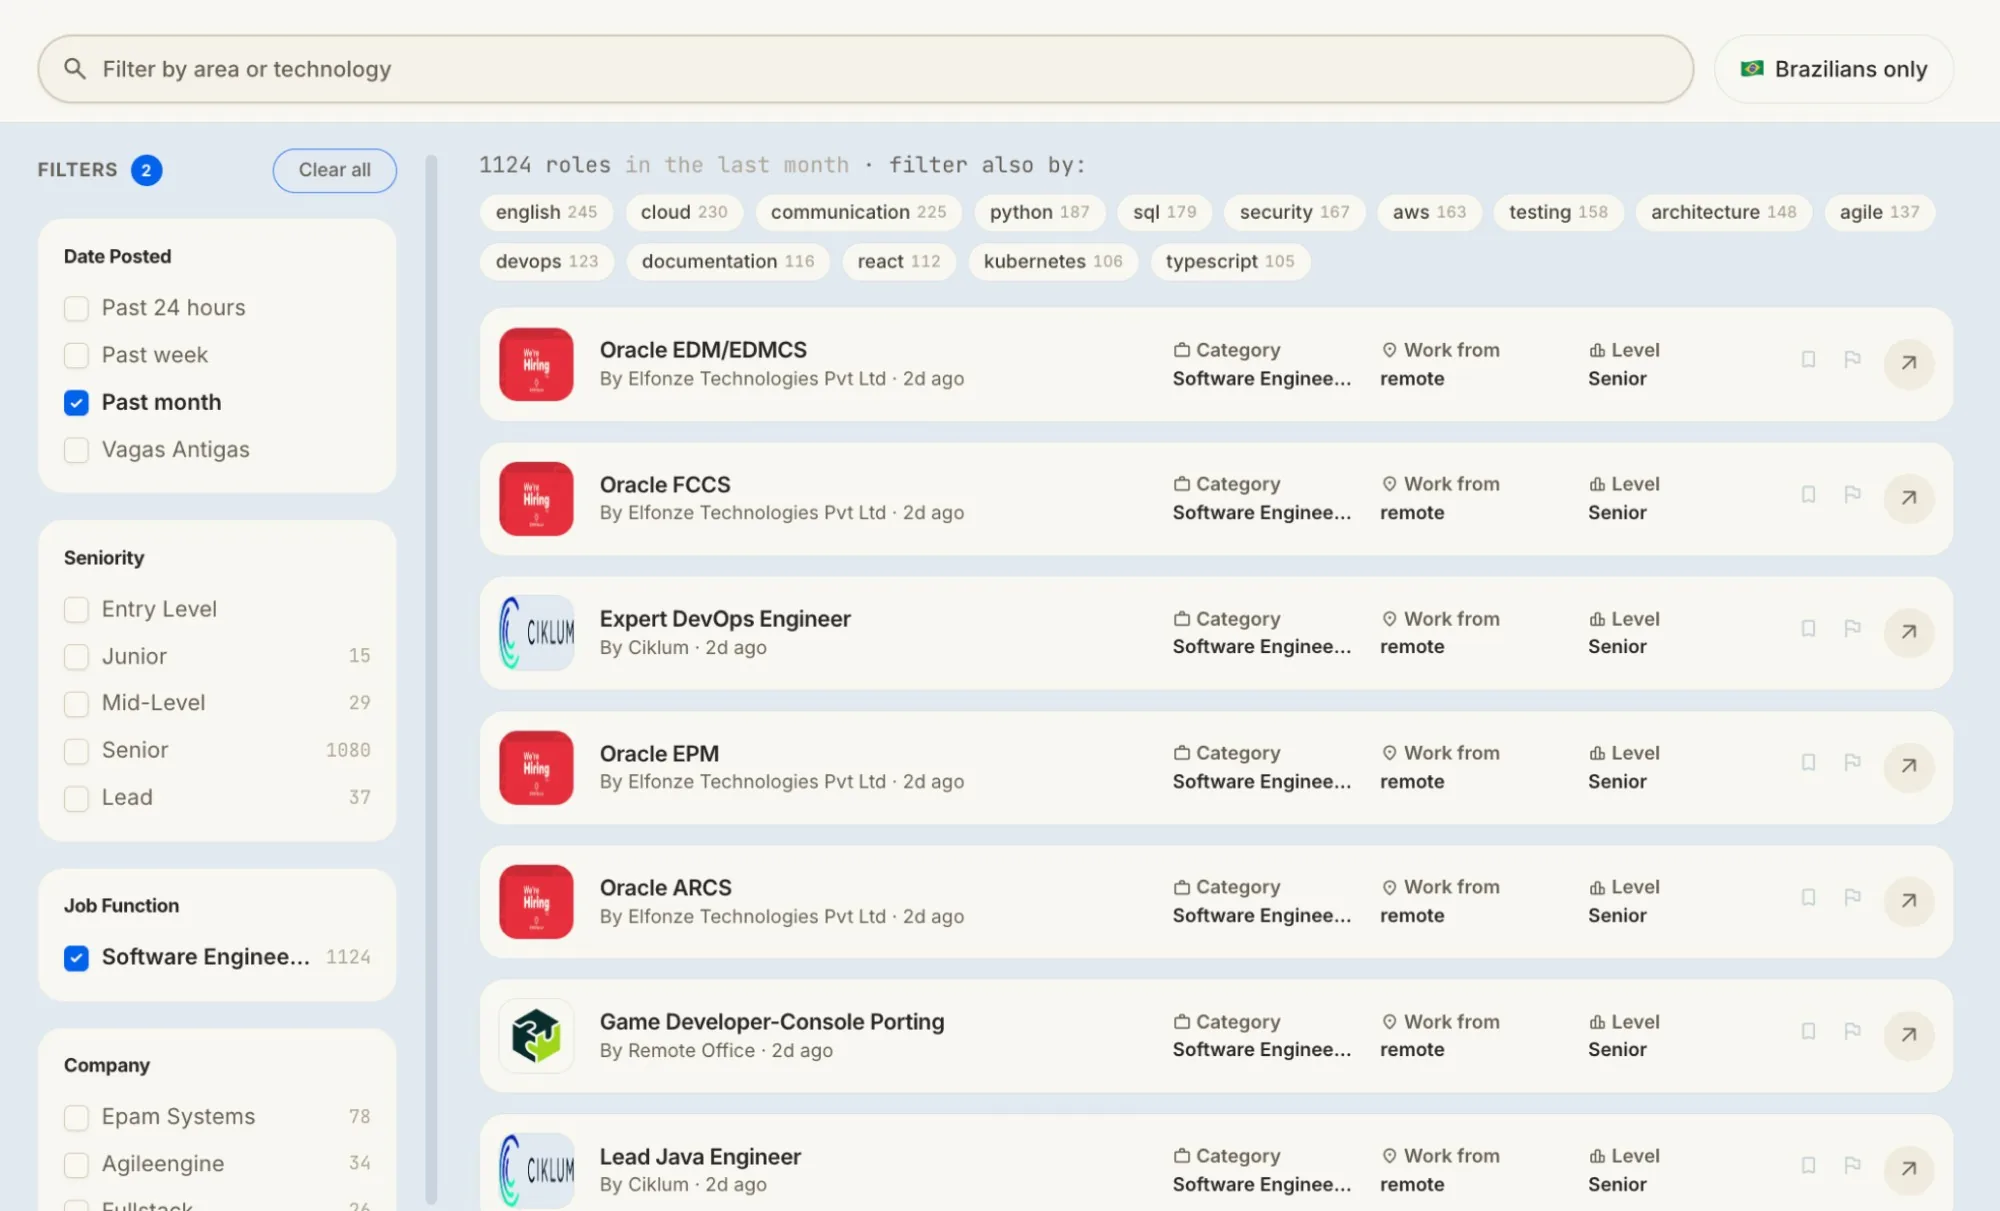This screenshot has height=1211, width=2000.
Task: Uncheck the Past month filter
Action: point(76,402)
